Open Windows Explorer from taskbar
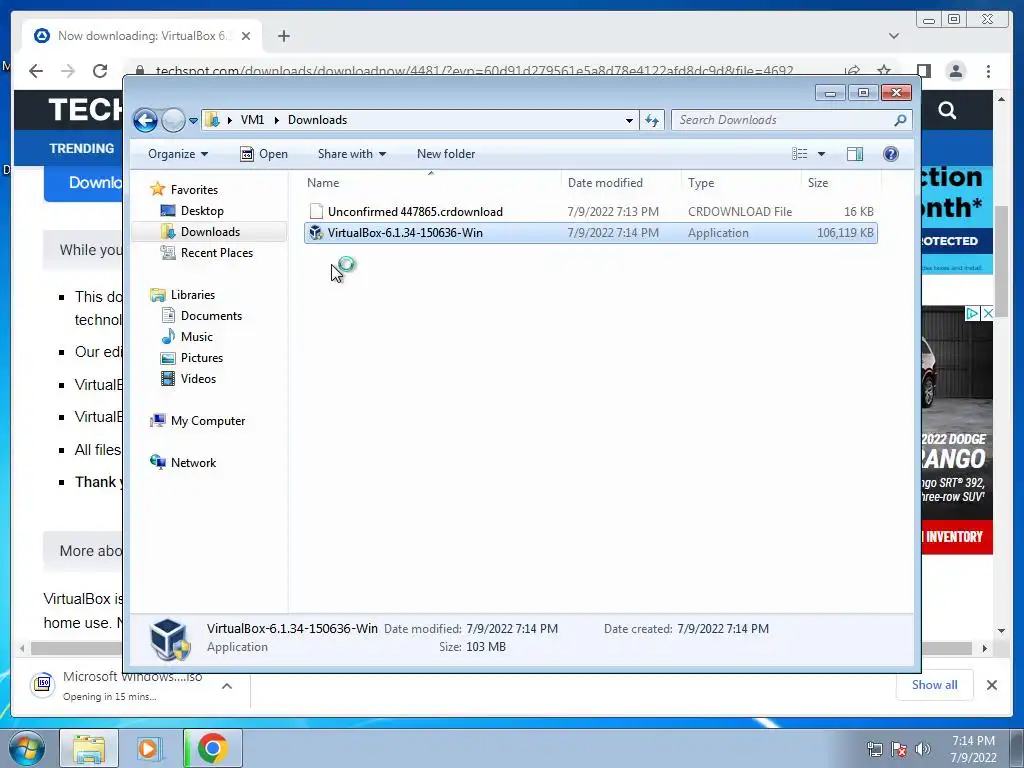The height and width of the screenshot is (768, 1024). point(89,748)
